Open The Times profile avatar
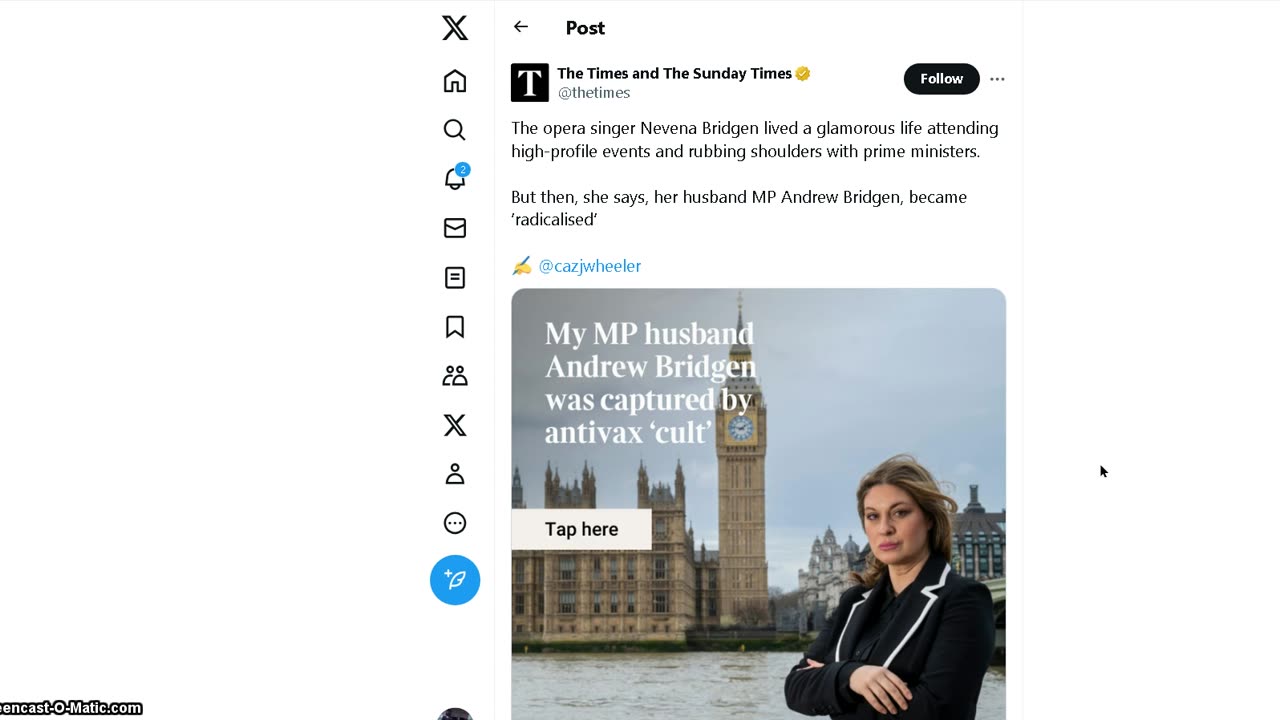This screenshot has width=1280, height=720. coord(530,83)
